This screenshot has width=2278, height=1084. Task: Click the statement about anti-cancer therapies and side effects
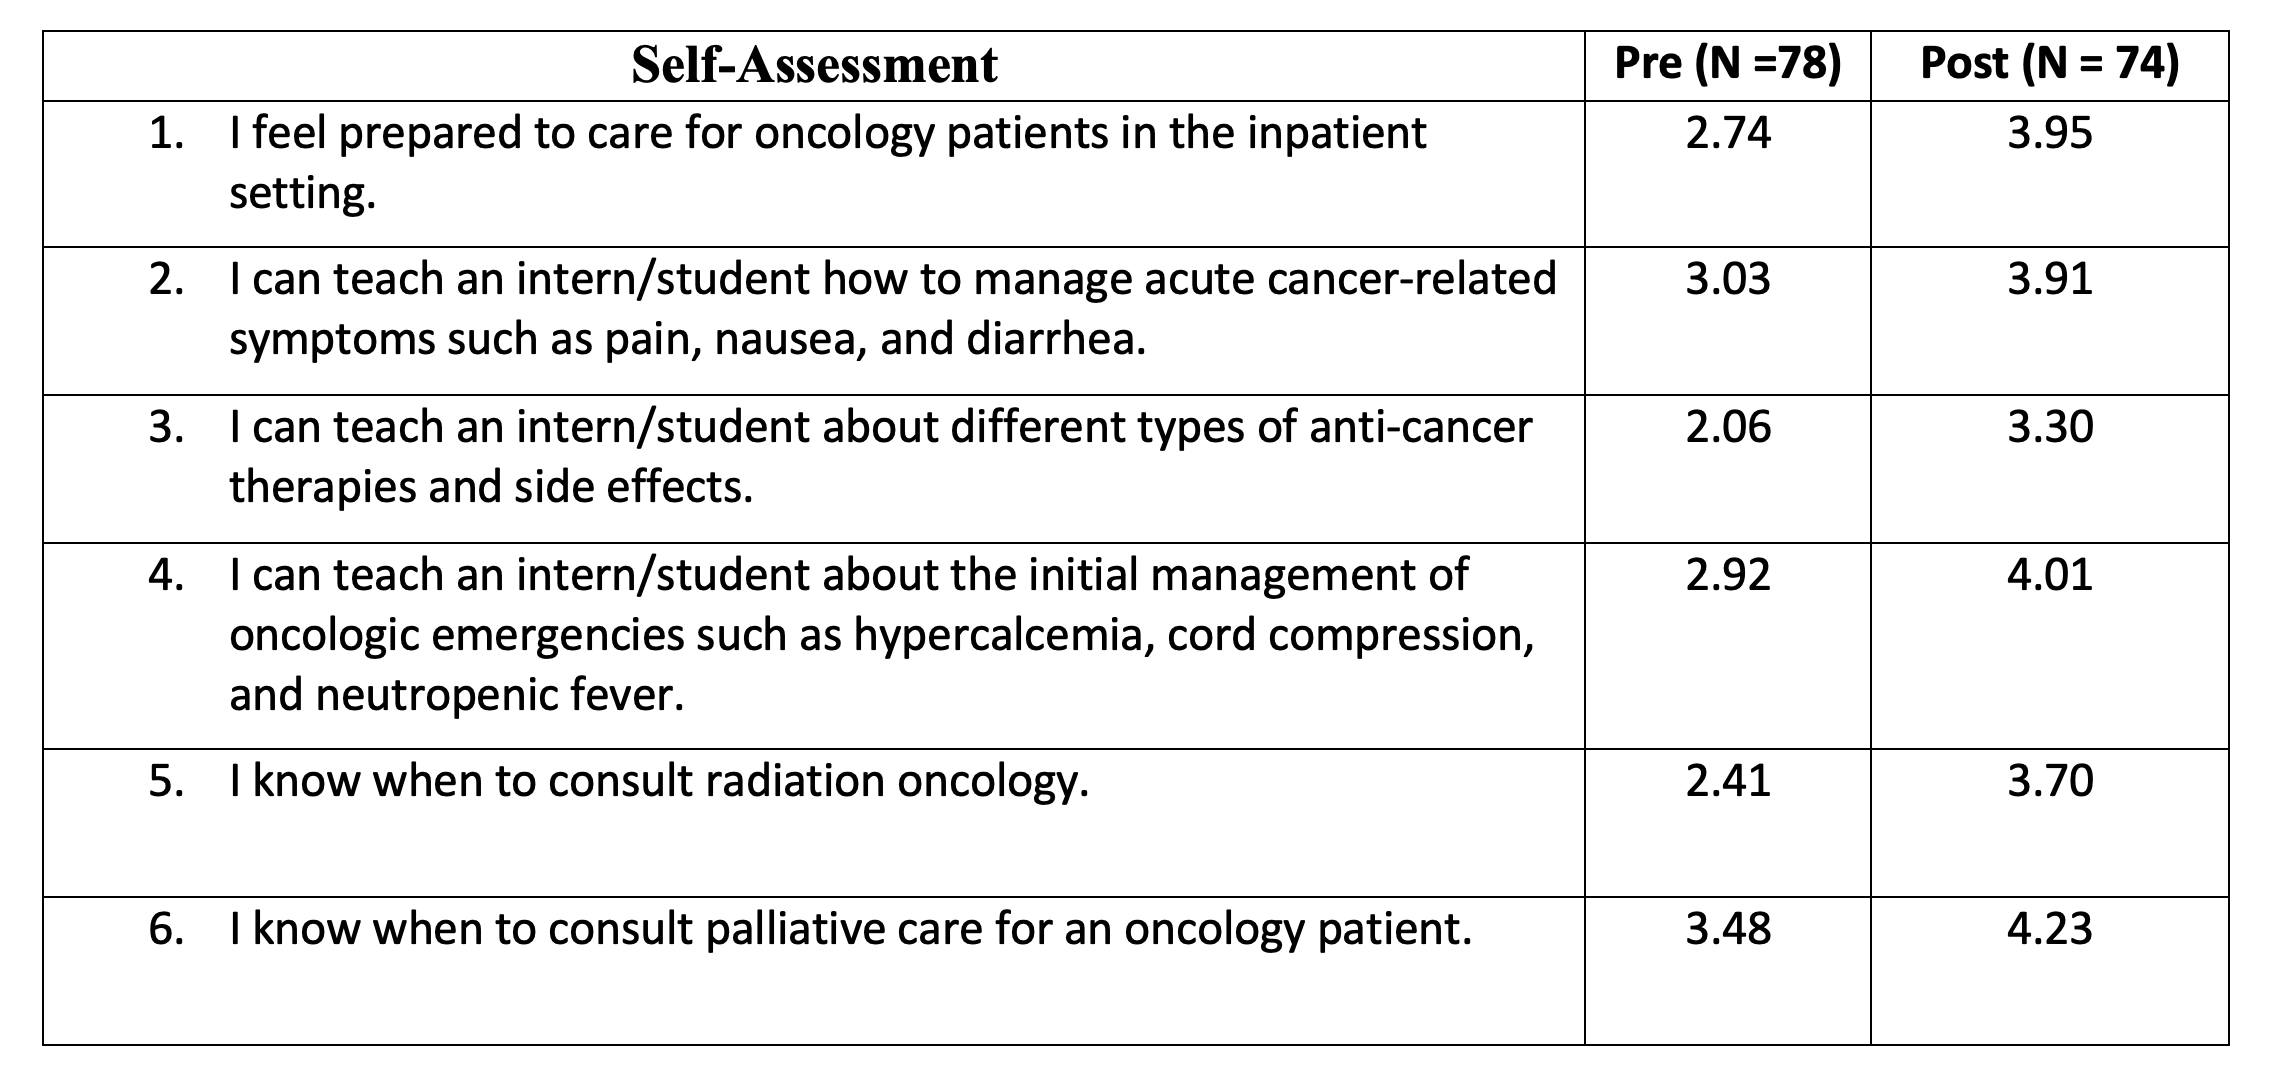(x=880, y=456)
